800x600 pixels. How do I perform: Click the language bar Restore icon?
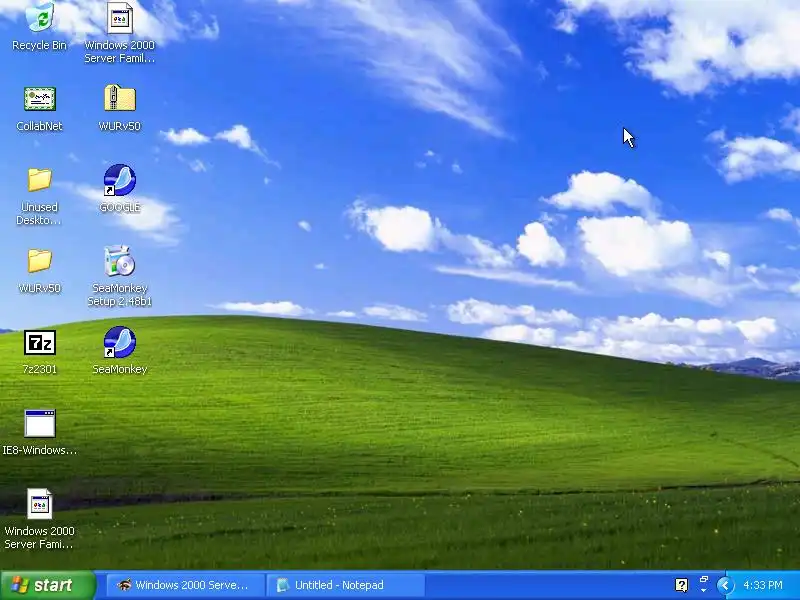click(x=704, y=580)
